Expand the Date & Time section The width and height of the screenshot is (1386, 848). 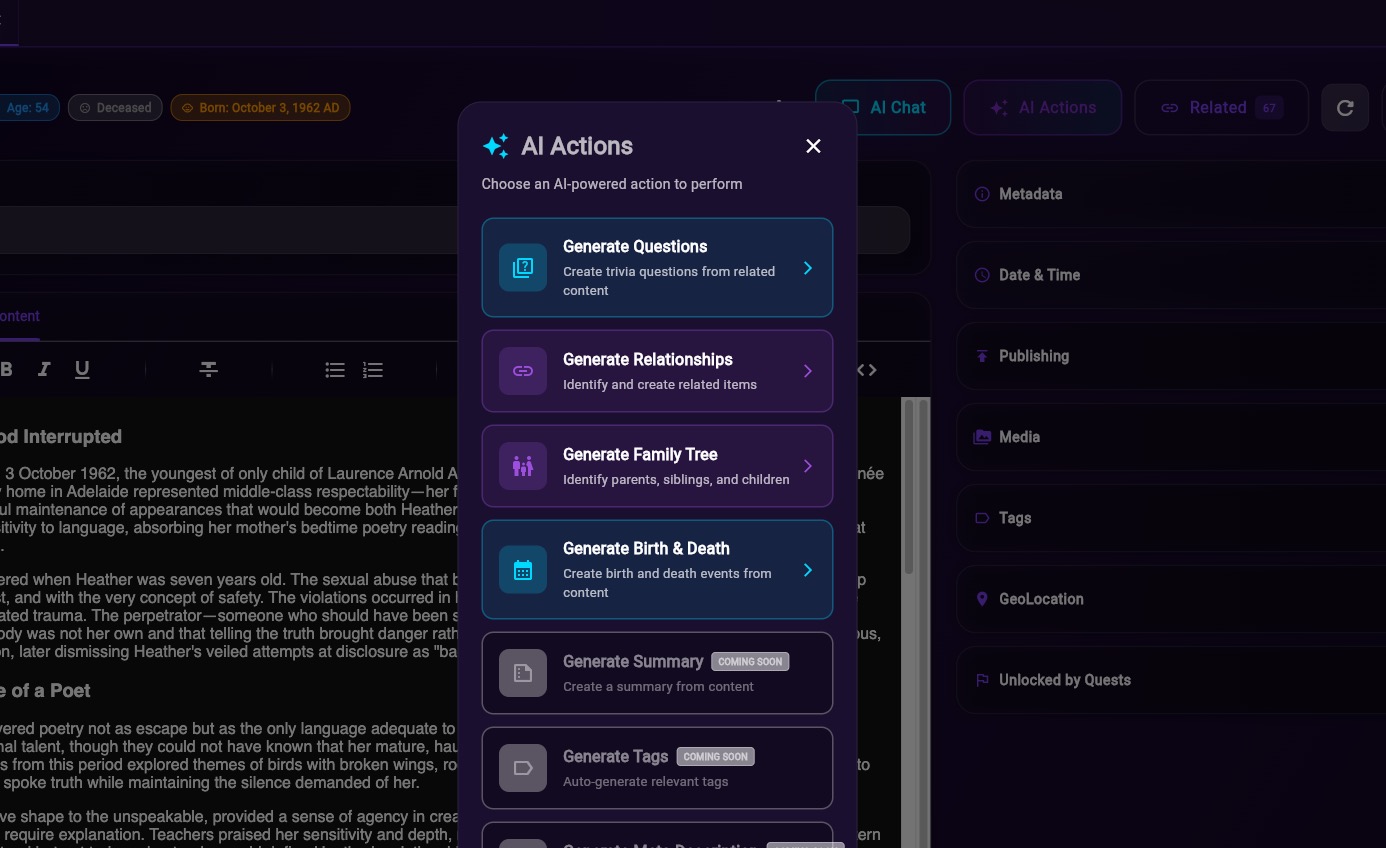[1039, 274]
